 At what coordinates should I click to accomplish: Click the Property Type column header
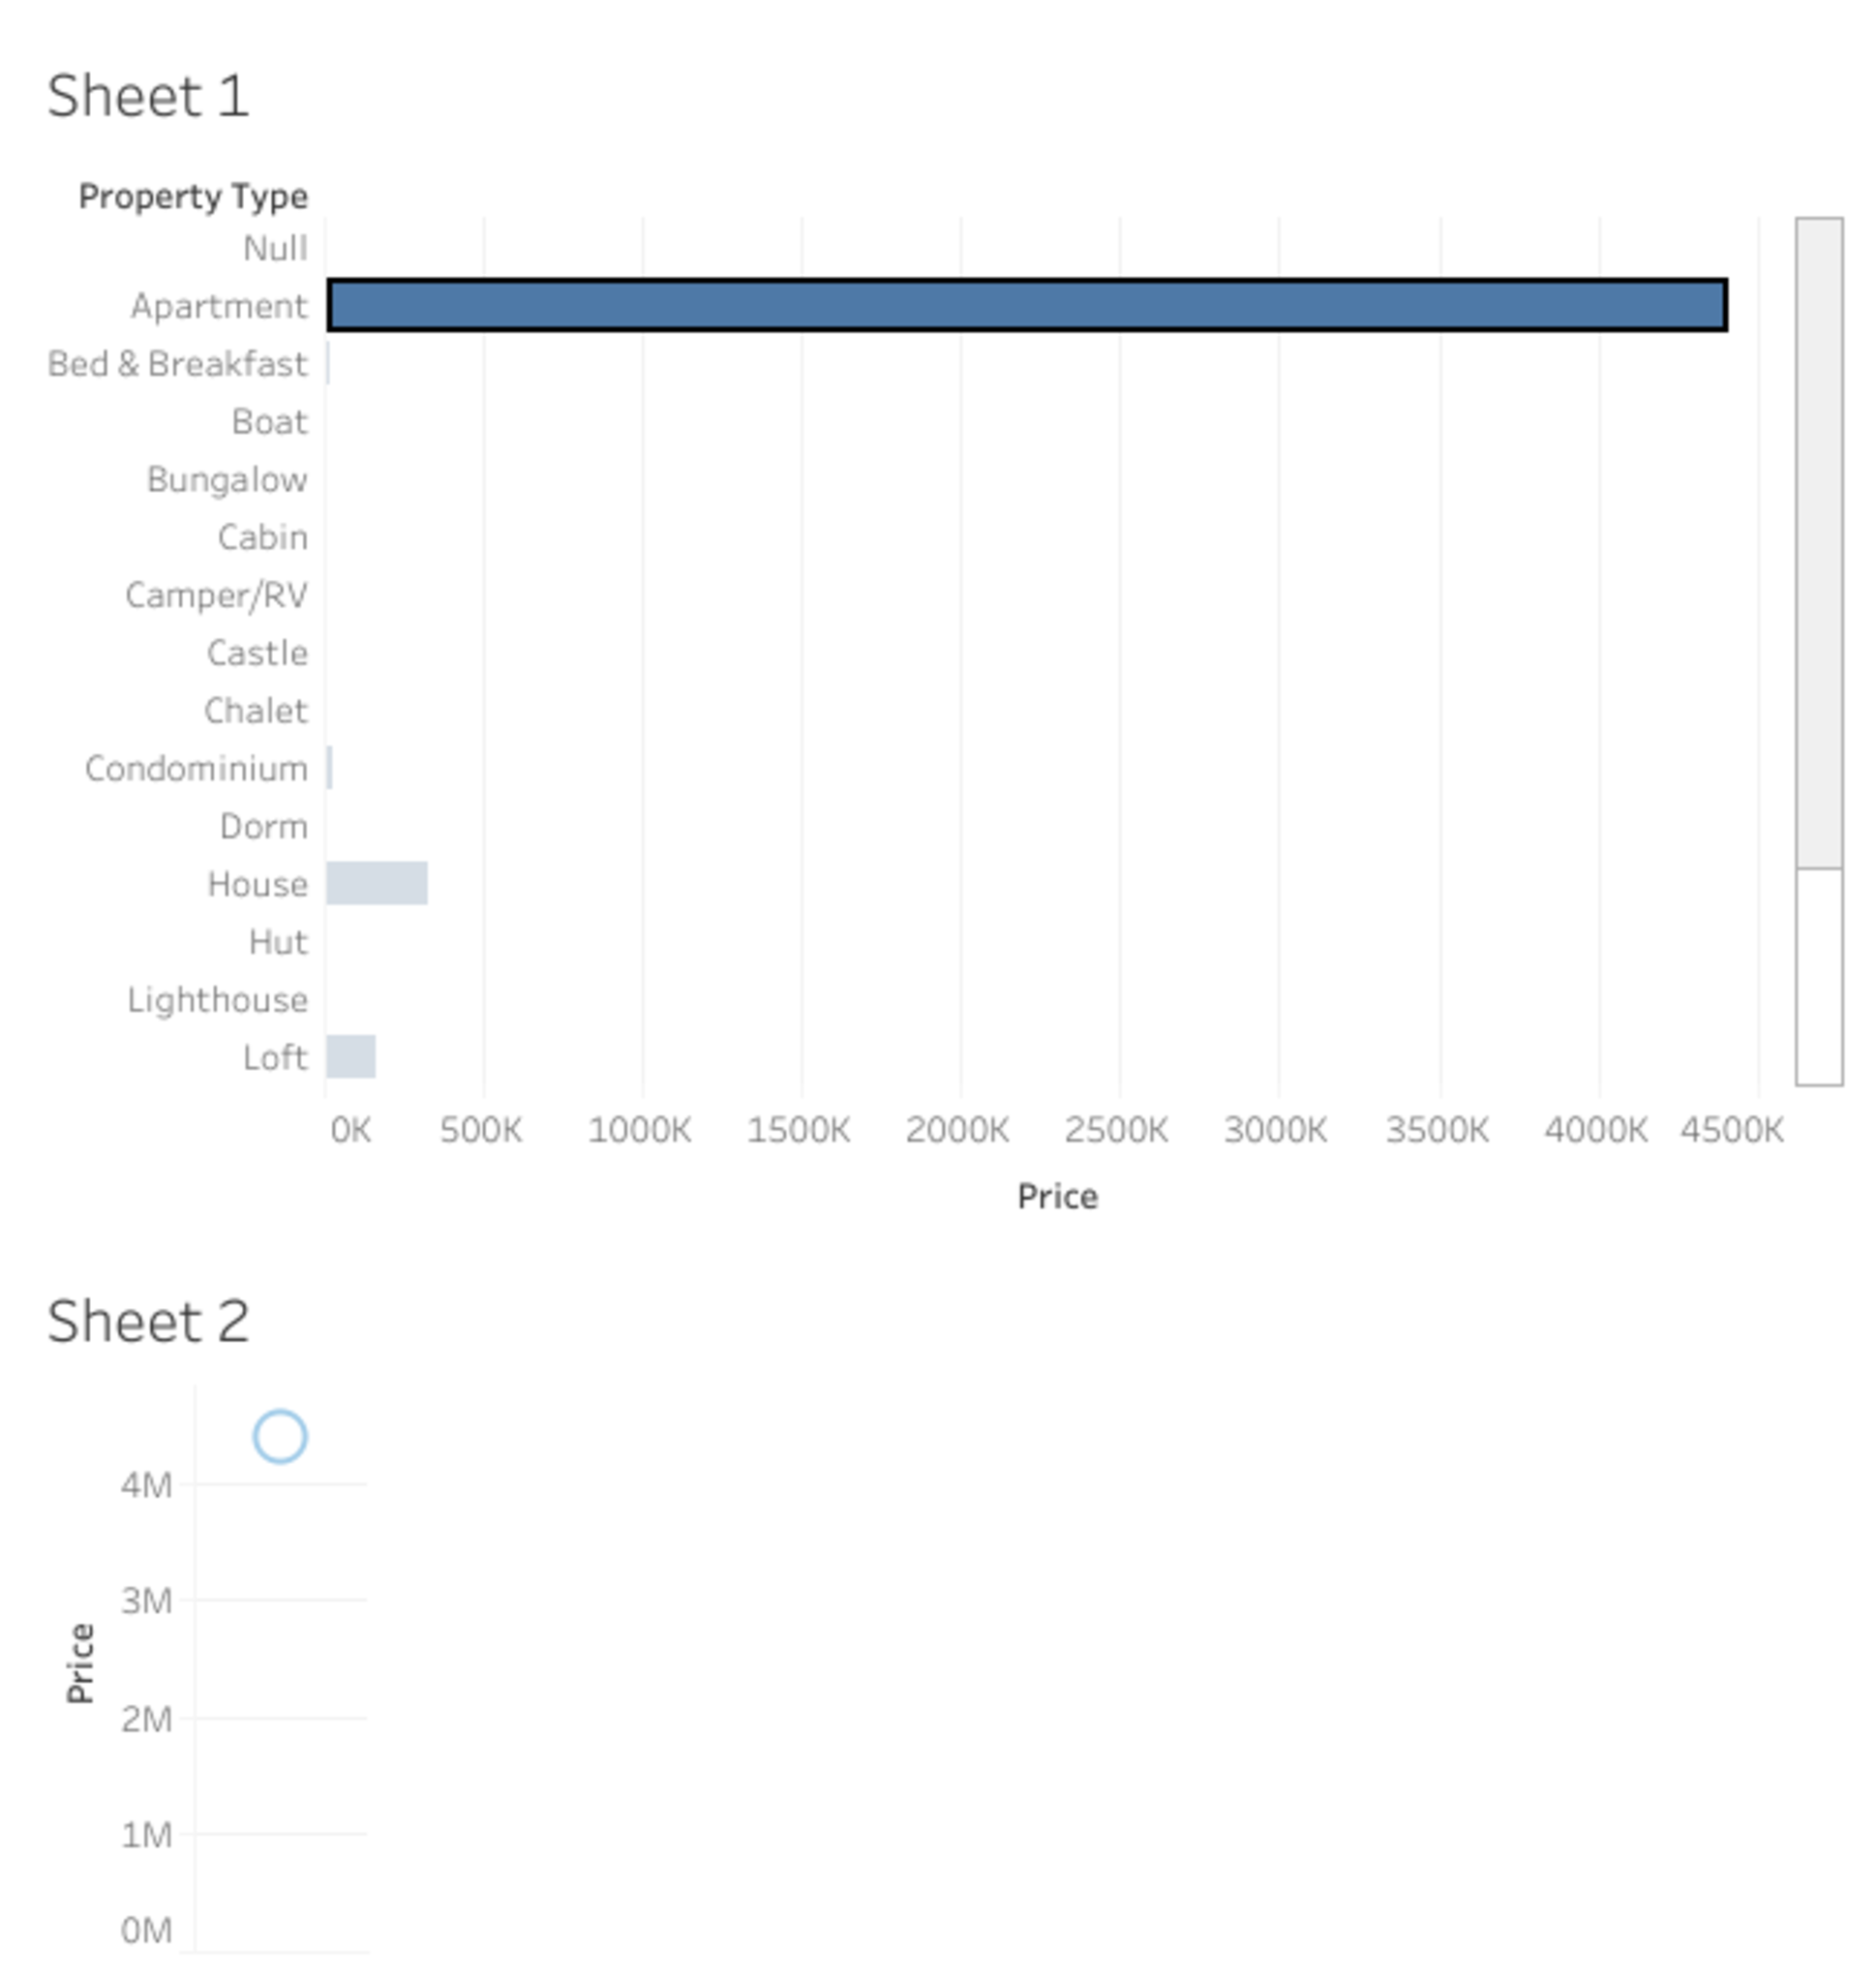(193, 196)
